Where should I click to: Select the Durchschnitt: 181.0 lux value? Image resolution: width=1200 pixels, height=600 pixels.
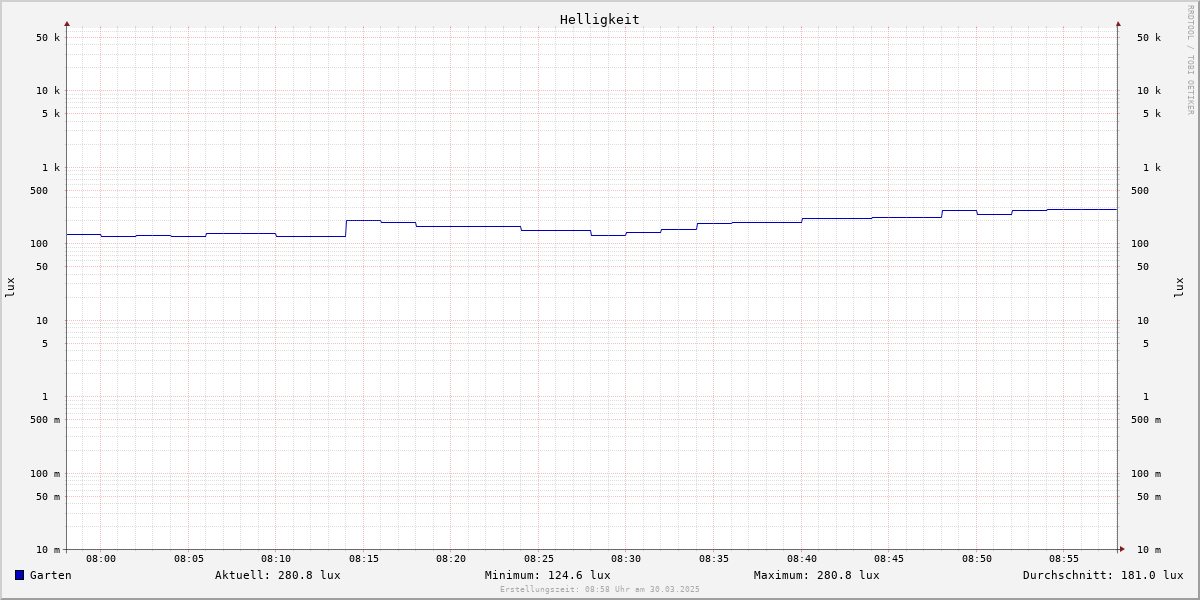[1103, 575]
